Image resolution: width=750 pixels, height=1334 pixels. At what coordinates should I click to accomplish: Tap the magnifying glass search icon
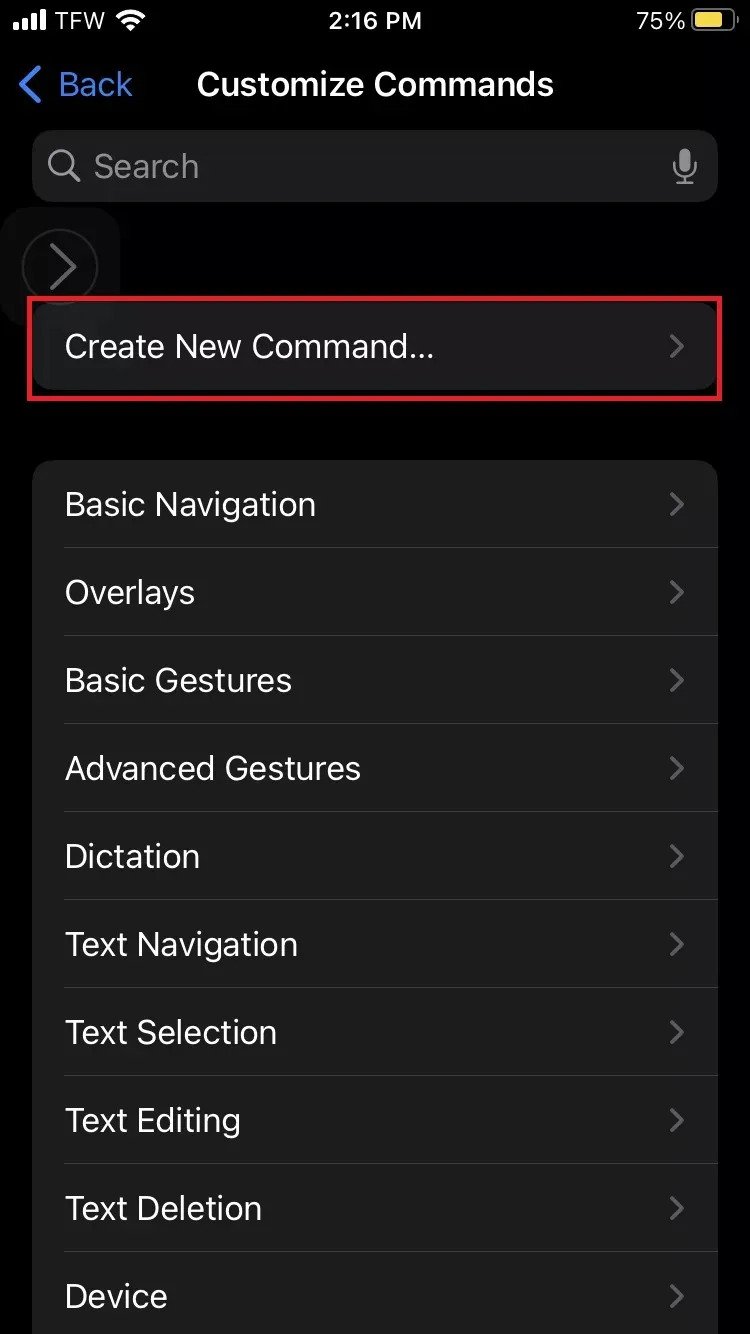click(63, 166)
